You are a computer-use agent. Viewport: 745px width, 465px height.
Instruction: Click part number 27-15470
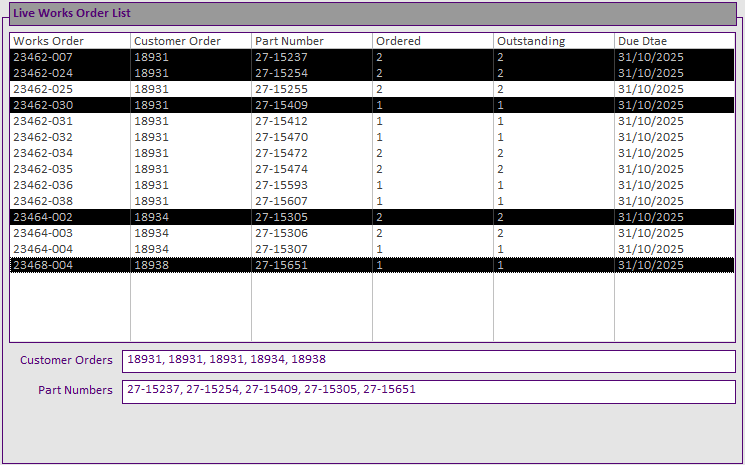[281, 137]
